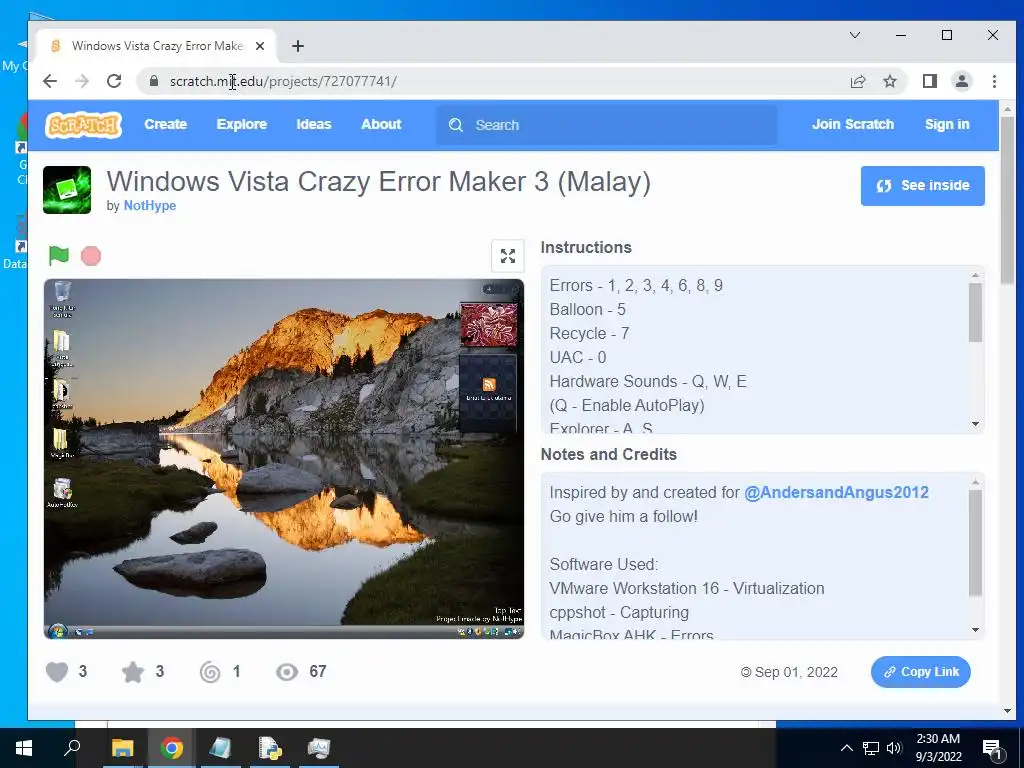View site info via padlock icon

tap(153, 81)
